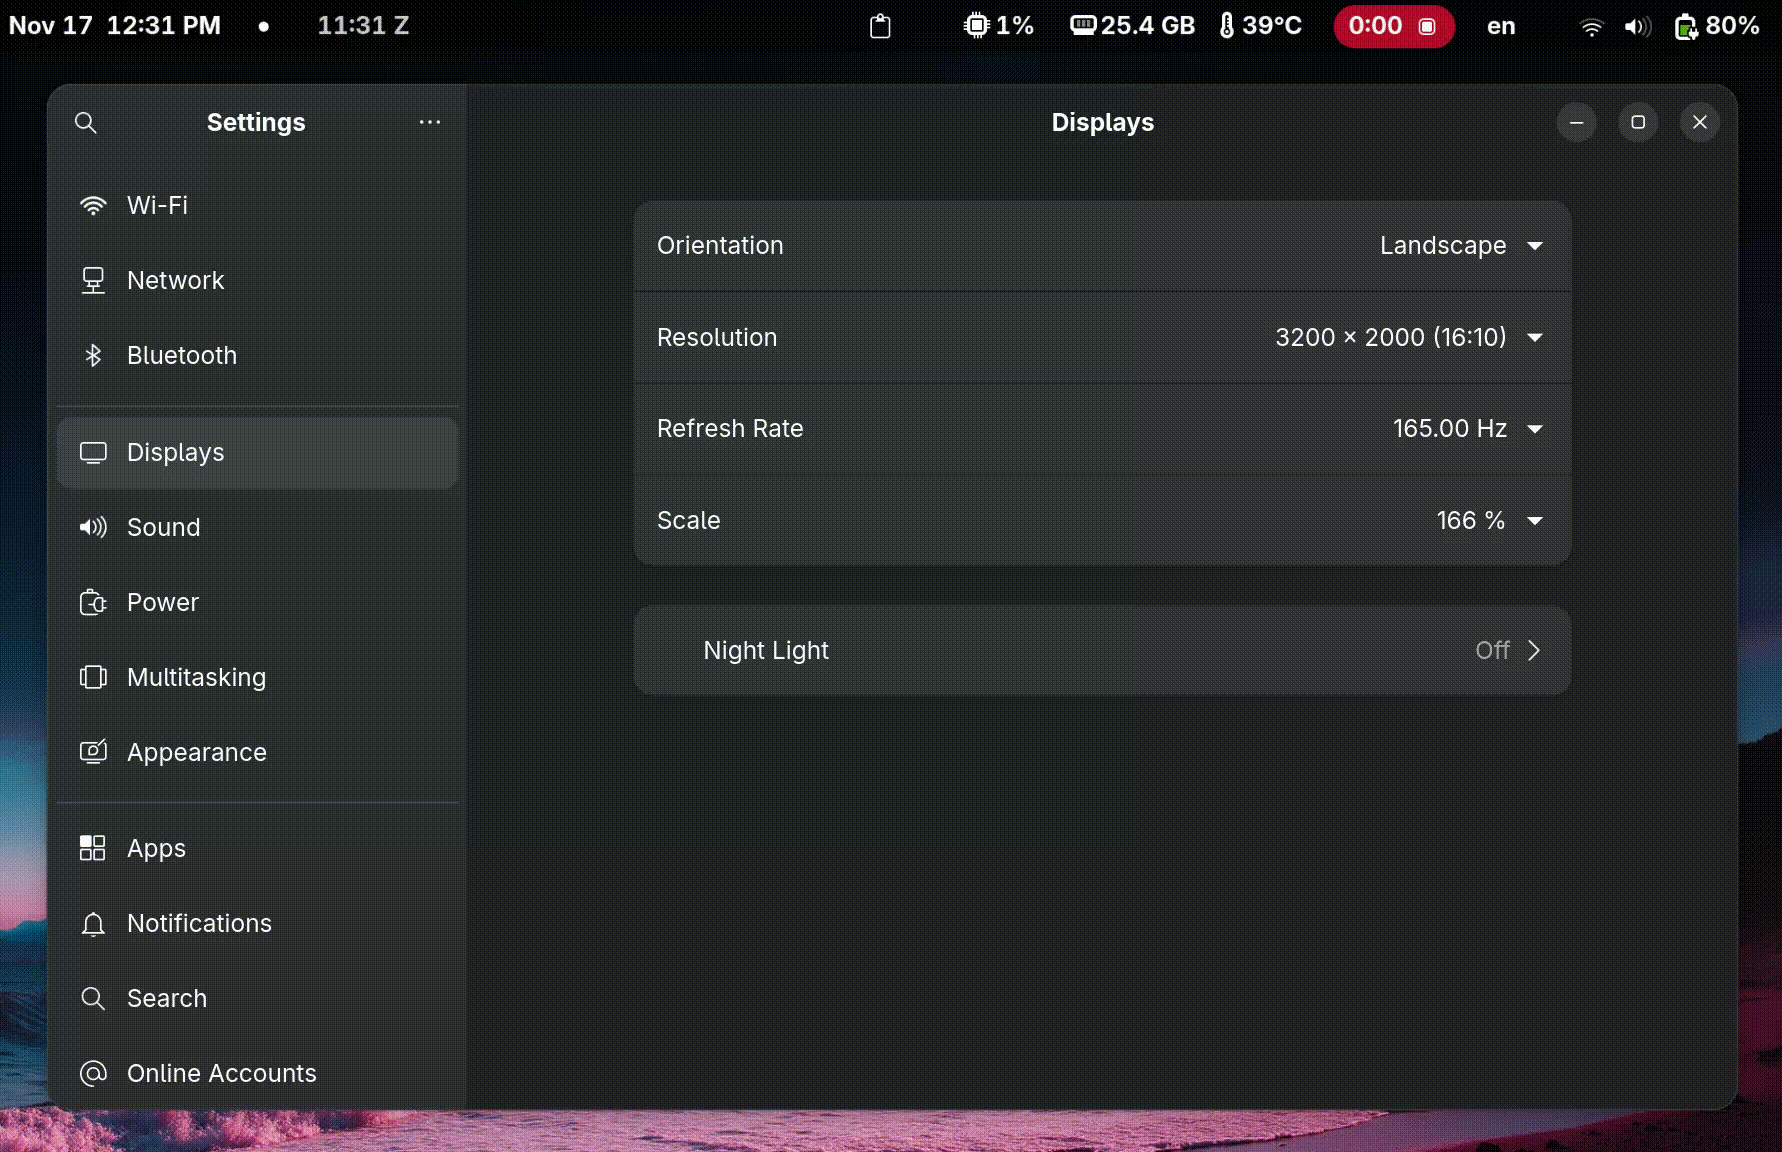Click the Appearance sidebar icon
This screenshot has width=1782, height=1152.
pyautogui.click(x=93, y=752)
